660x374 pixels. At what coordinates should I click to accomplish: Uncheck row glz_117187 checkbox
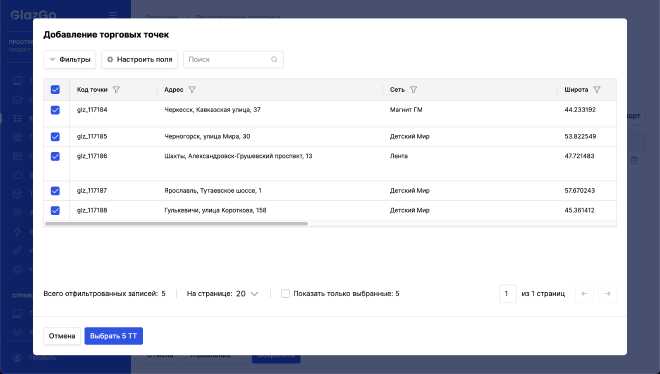[x=55, y=191]
